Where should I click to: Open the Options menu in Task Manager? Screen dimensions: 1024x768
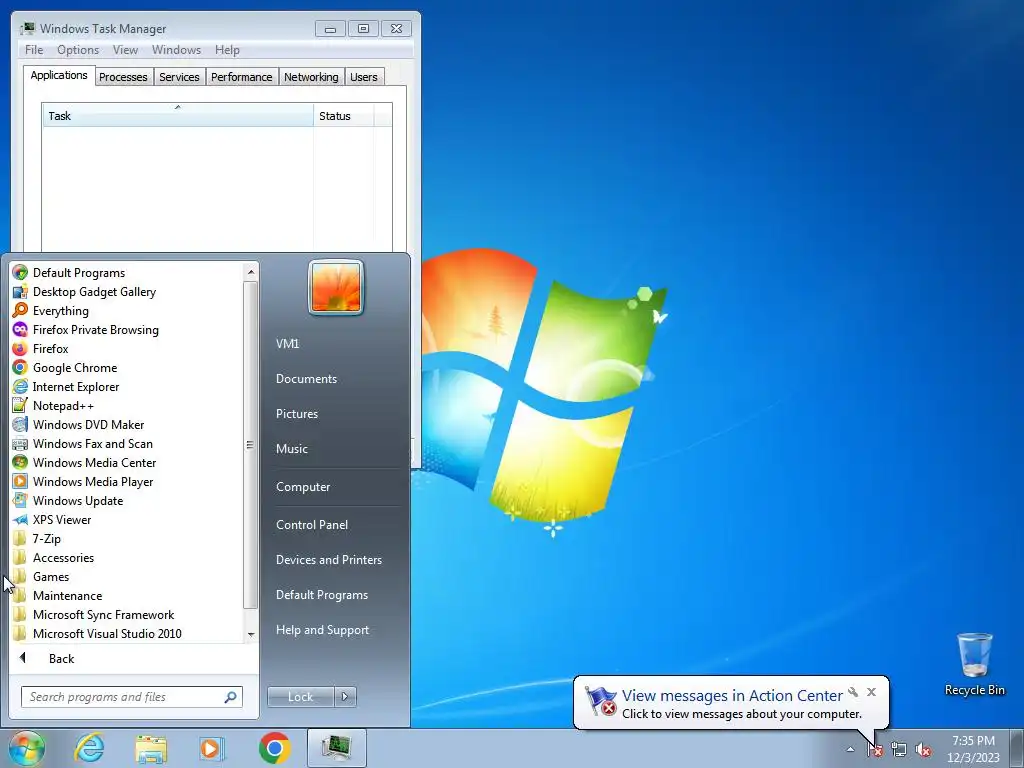pyautogui.click(x=78, y=50)
